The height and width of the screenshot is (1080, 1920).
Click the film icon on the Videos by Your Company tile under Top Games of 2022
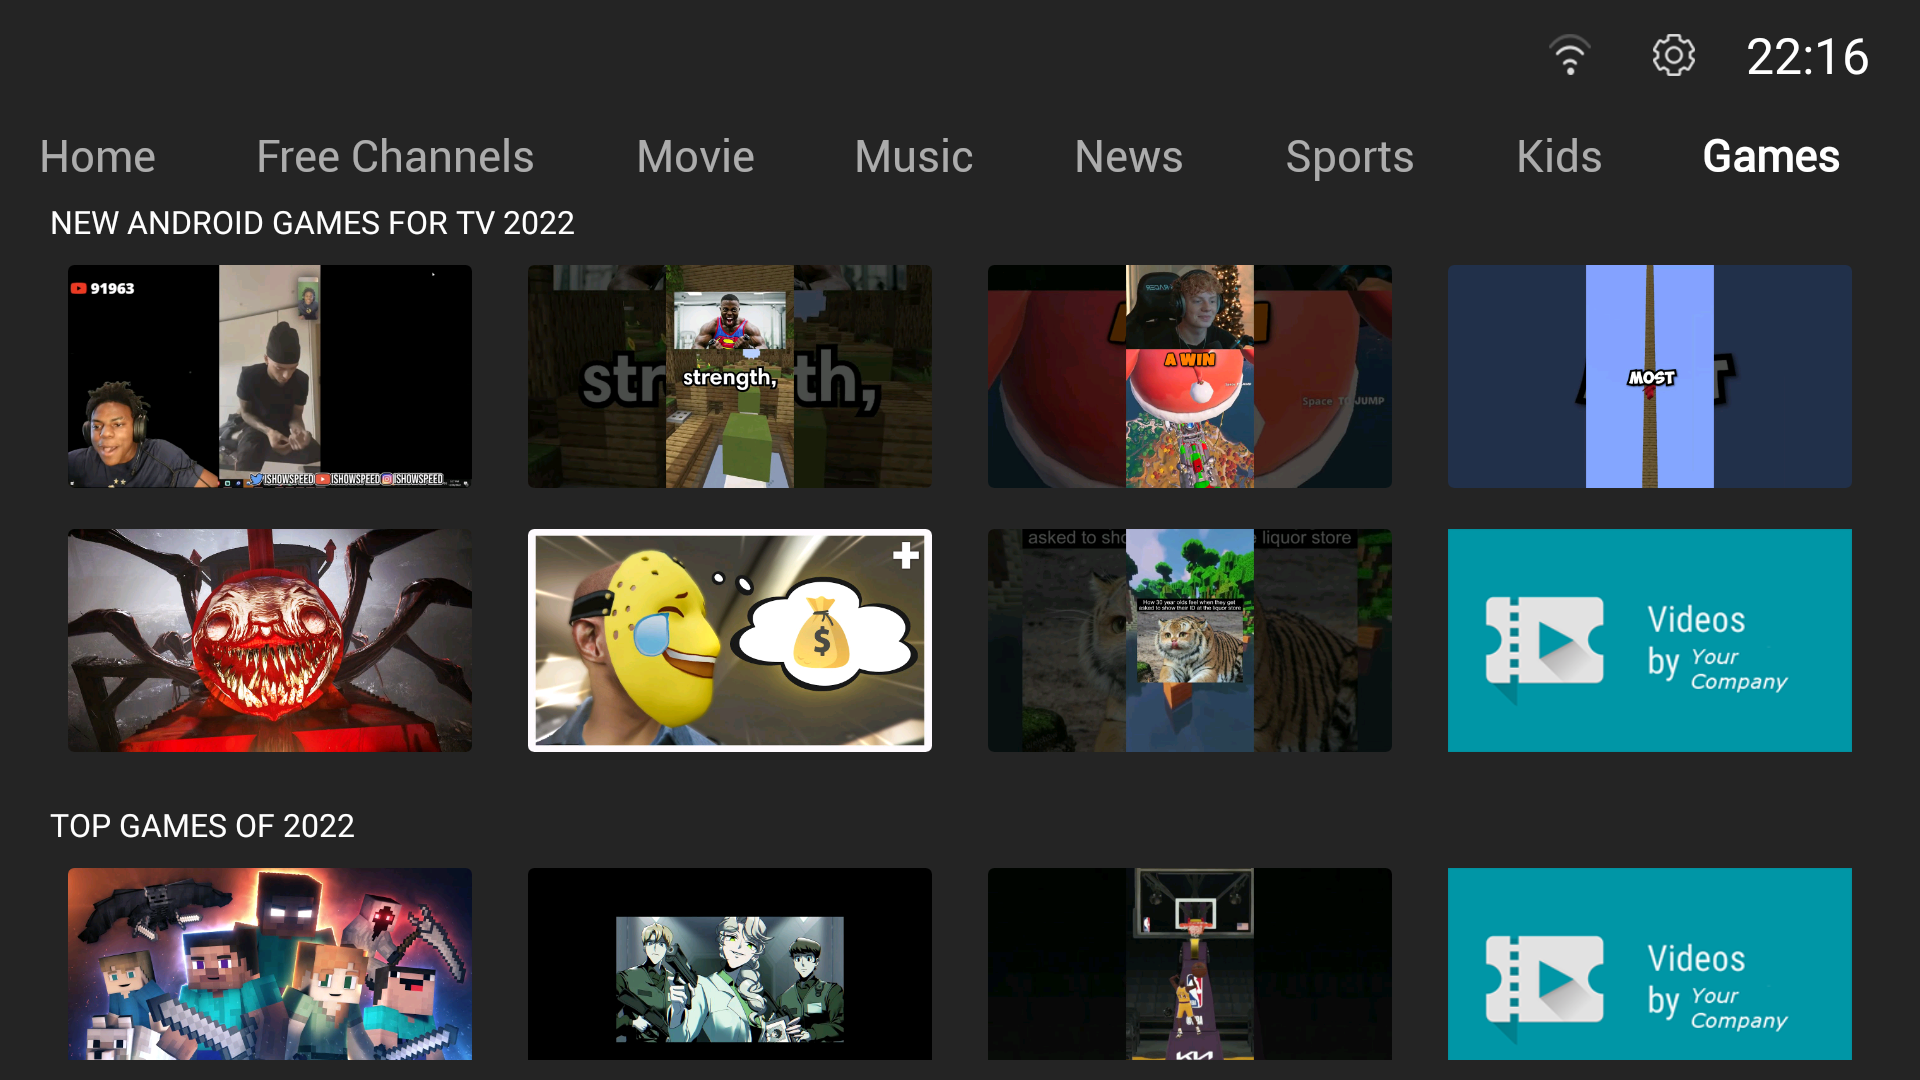click(1544, 981)
